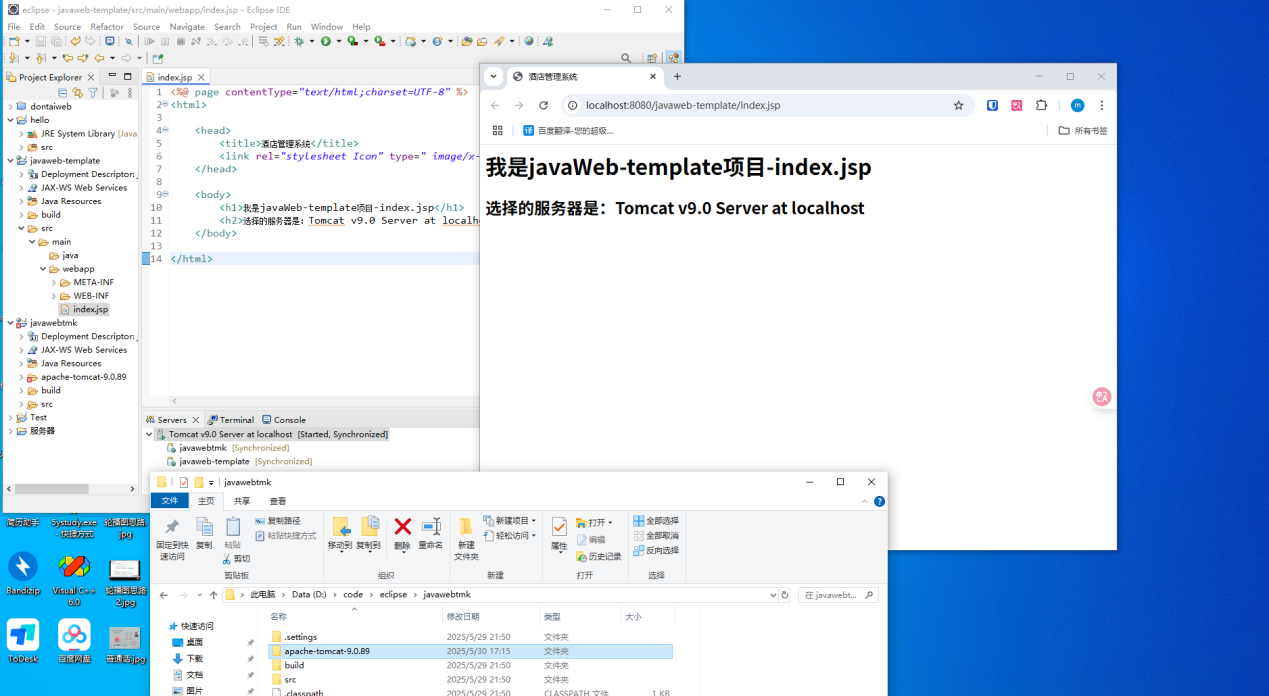
Task: Collapse the webapp folder in the project tree
Action: [x=43, y=269]
